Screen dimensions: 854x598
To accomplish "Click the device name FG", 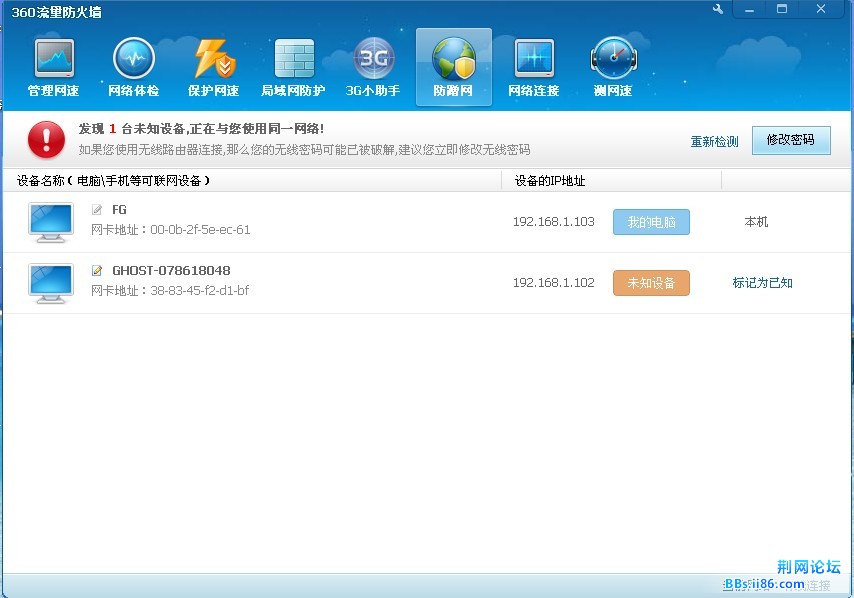I will [119, 210].
